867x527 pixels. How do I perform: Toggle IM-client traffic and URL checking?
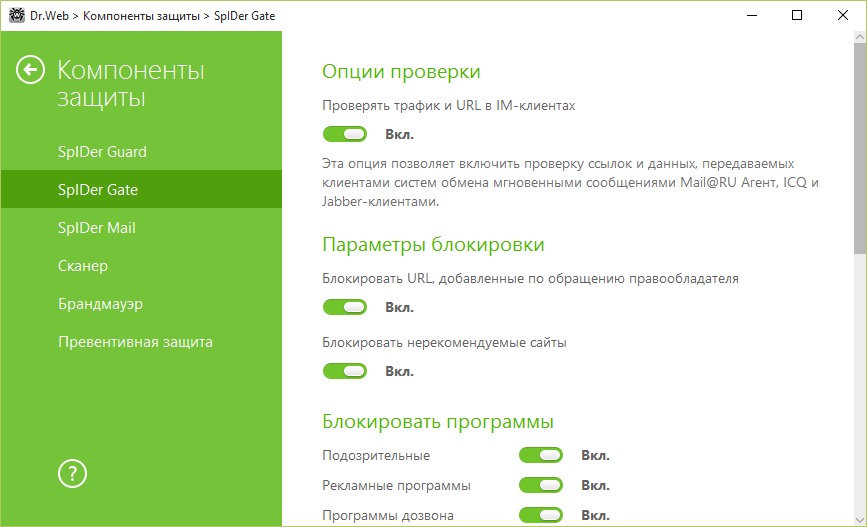(345, 134)
